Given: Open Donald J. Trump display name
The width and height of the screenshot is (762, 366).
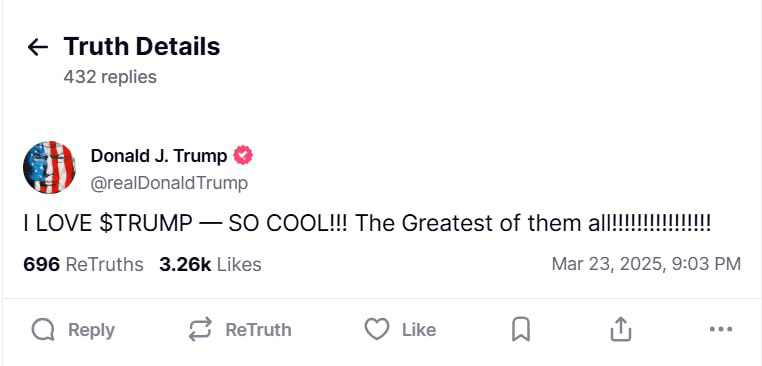Looking at the screenshot, I should point(159,156).
